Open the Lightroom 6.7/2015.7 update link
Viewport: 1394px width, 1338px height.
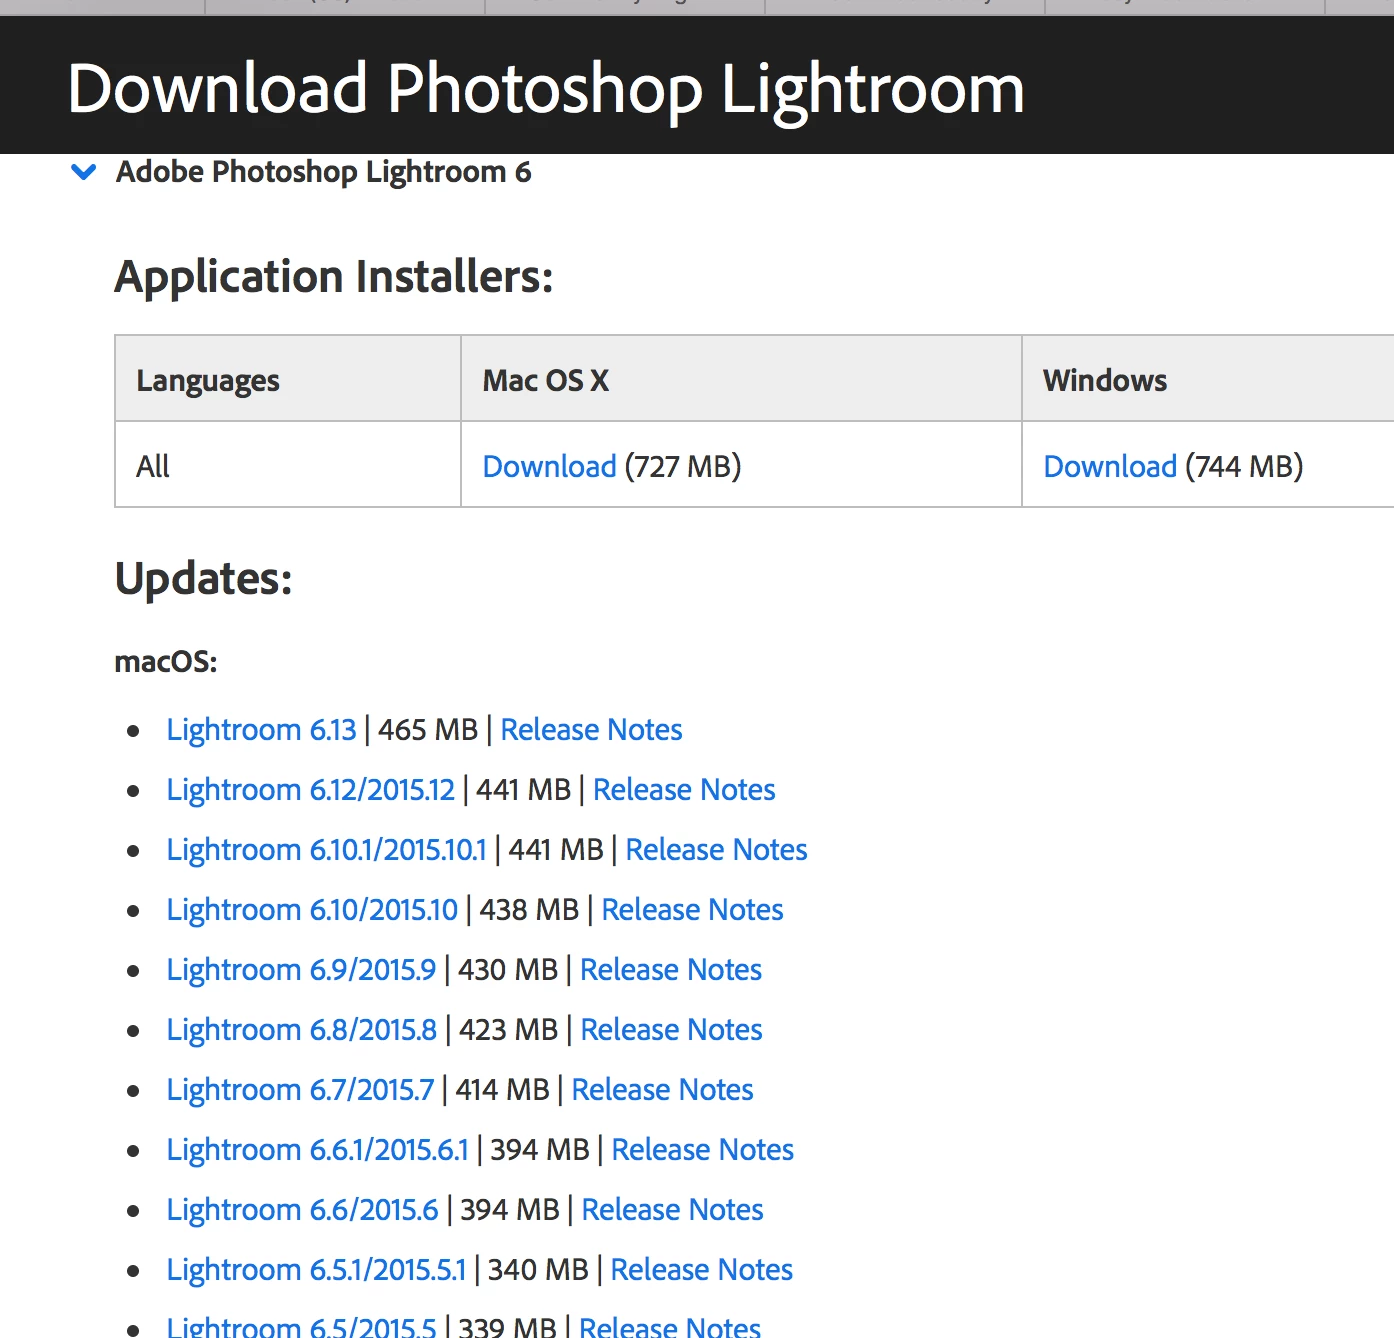300,1090
